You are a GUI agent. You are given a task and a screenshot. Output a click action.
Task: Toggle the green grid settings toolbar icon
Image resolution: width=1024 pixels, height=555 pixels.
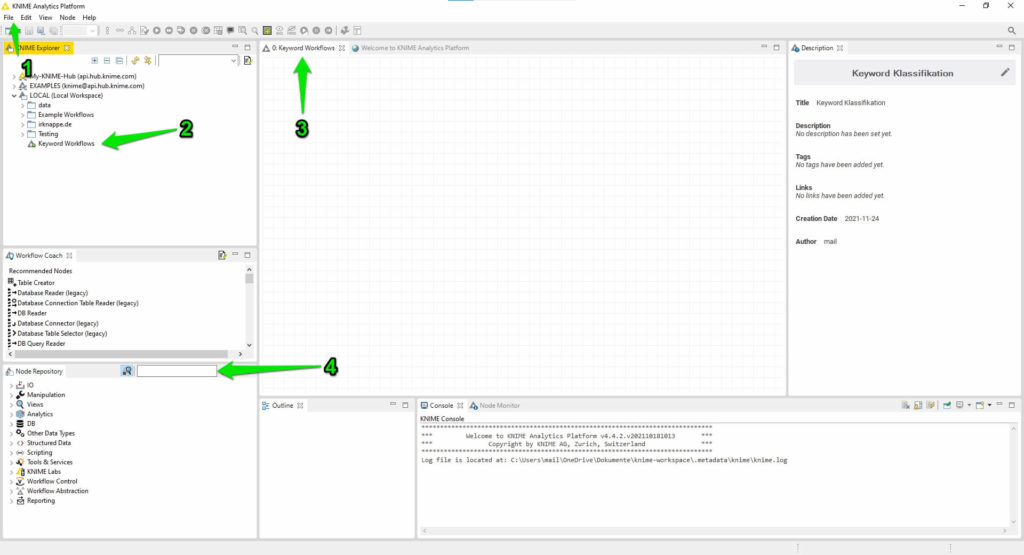click(x=267, y=31)
